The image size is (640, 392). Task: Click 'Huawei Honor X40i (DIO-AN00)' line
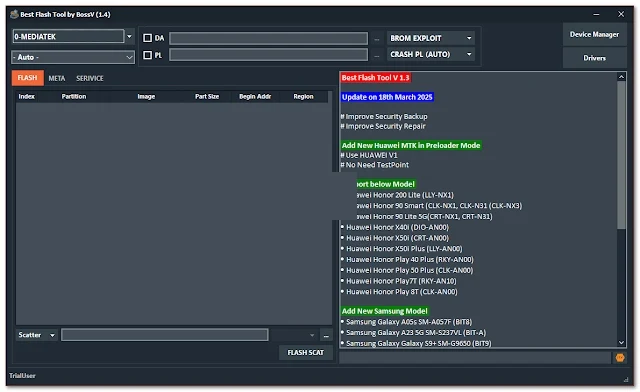[395, 227]
